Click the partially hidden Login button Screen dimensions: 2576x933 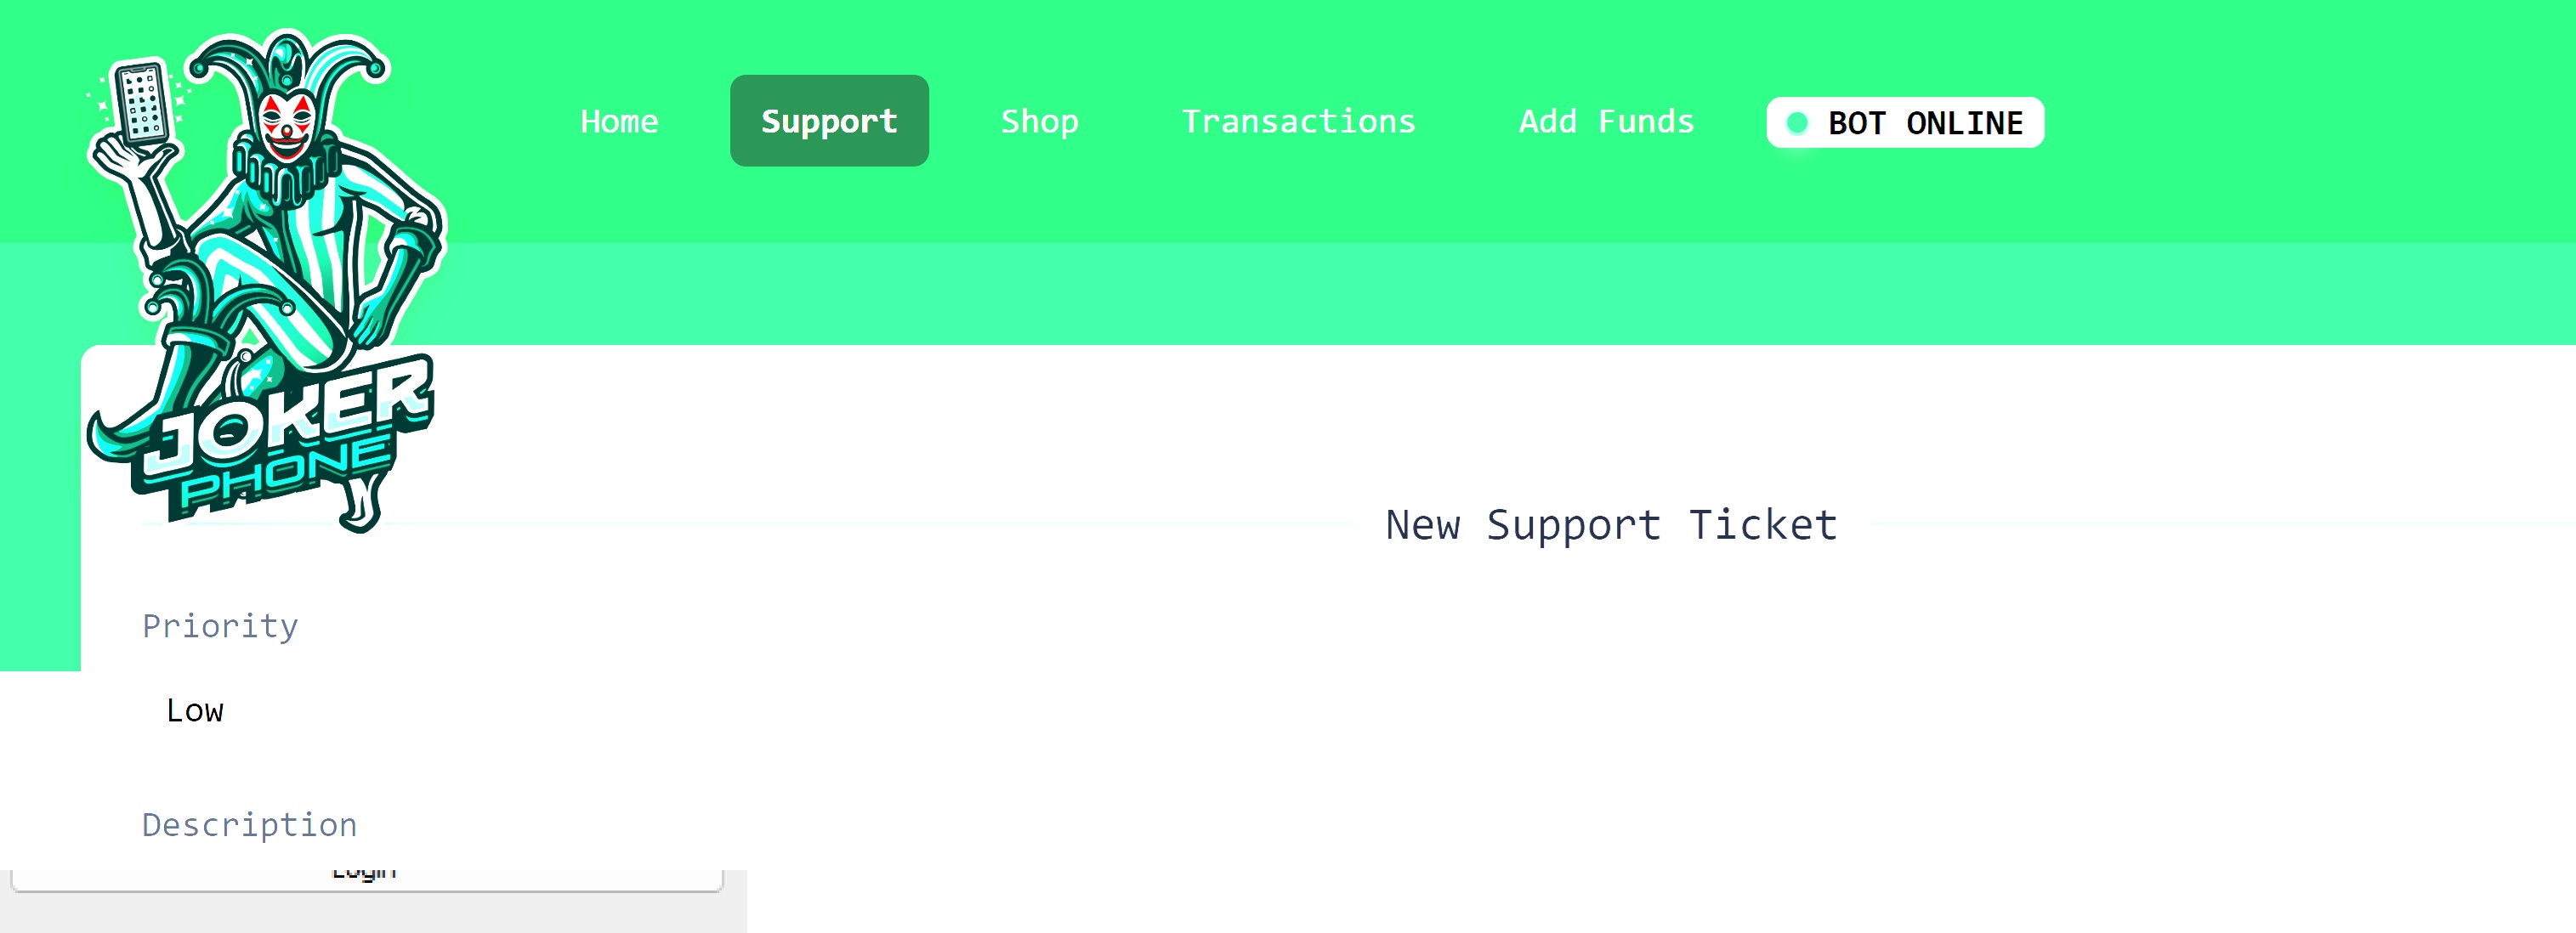366,879
